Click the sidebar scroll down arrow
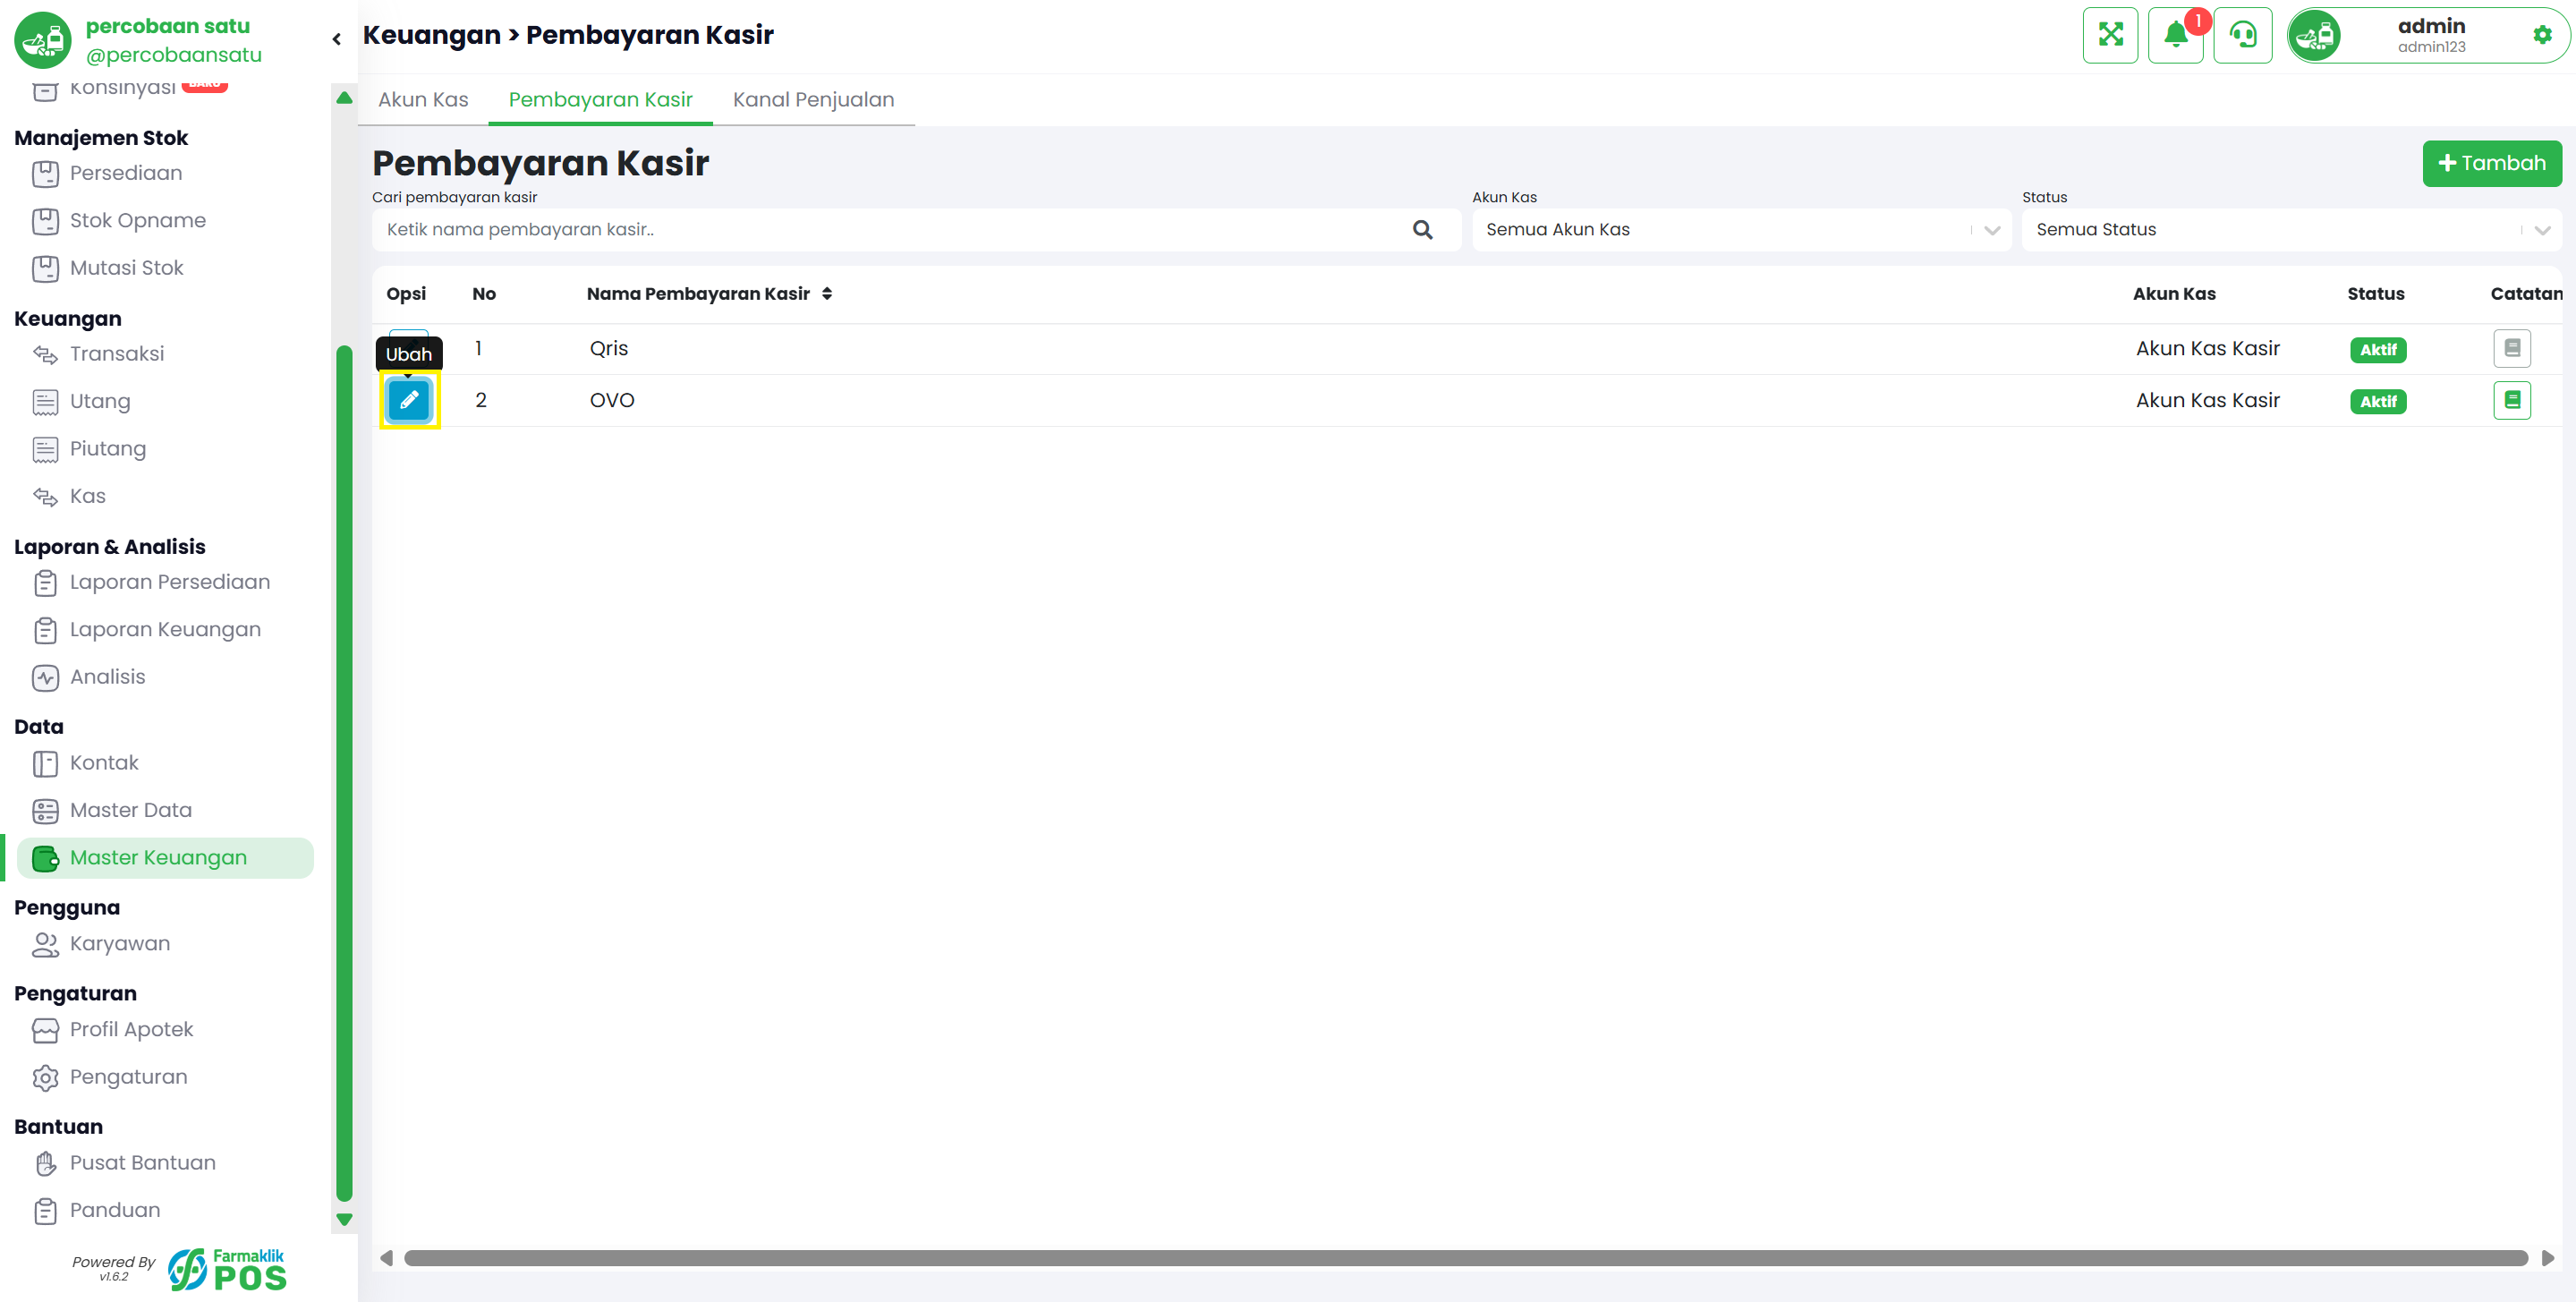The image size is (2576, 1302). pyautogui.click(x=344, y=1220)
